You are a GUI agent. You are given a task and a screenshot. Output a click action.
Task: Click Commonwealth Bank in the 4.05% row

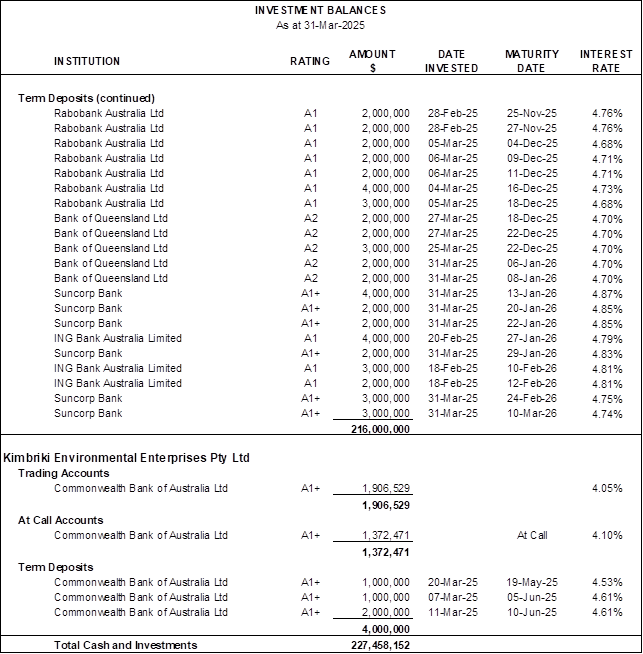(x=141, y=488)
